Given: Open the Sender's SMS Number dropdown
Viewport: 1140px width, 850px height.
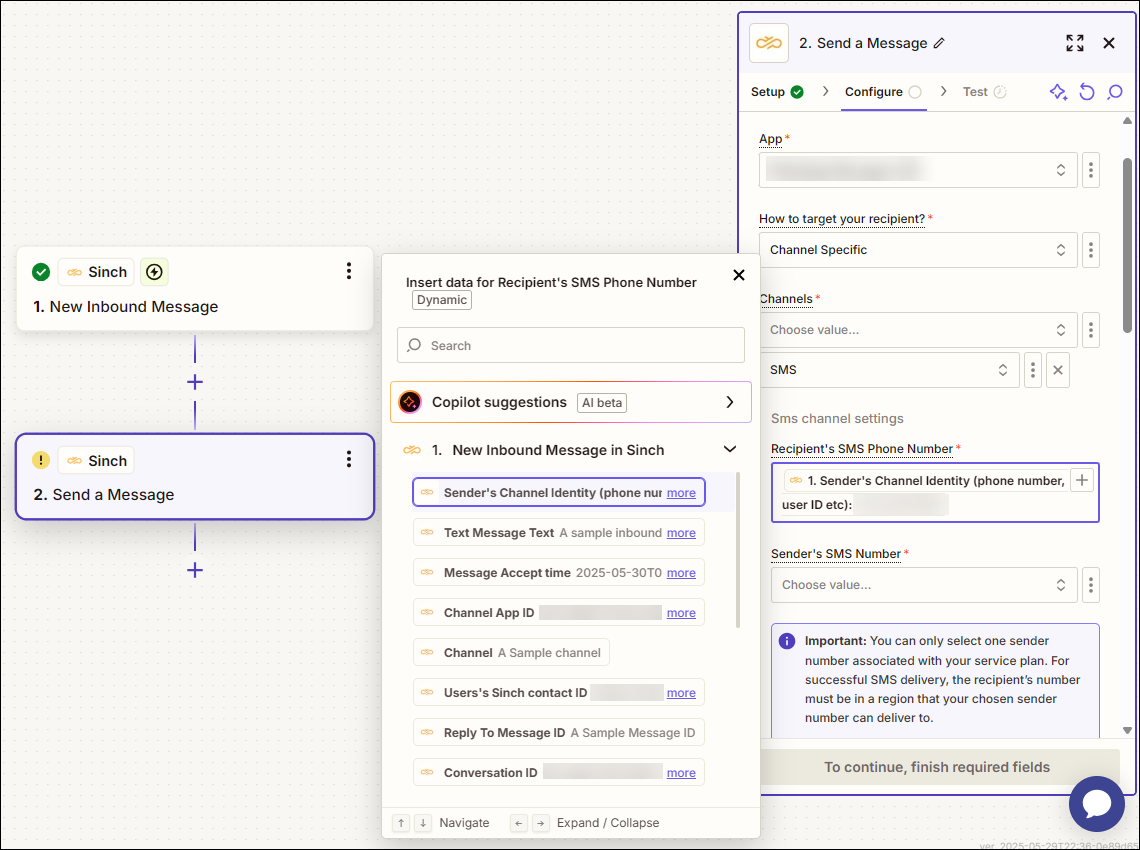Looking at the screenshot, I should [924, 584].
